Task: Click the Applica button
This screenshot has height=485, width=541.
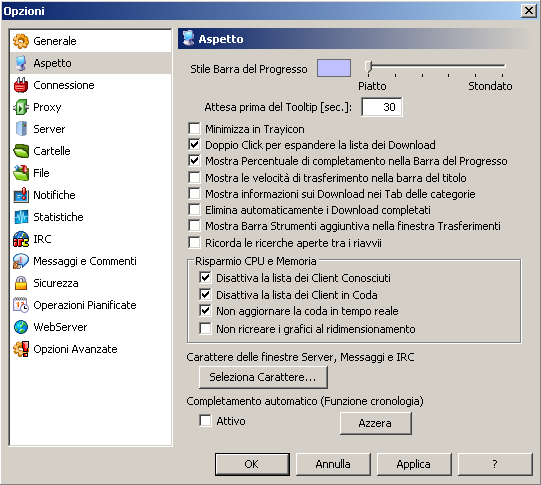Action: 414,464
